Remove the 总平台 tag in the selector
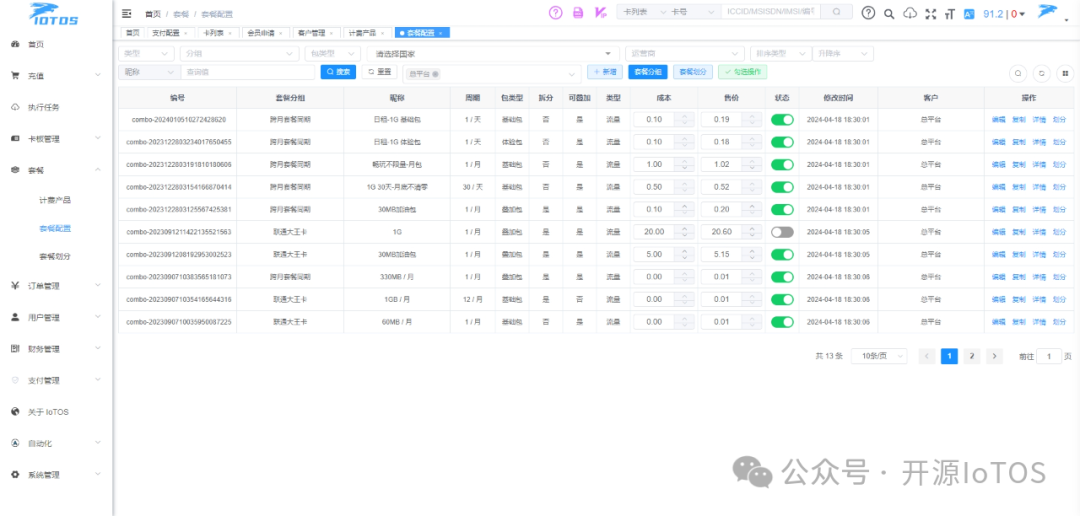Viewport: 1080px width, 516px height. (435, 73)
